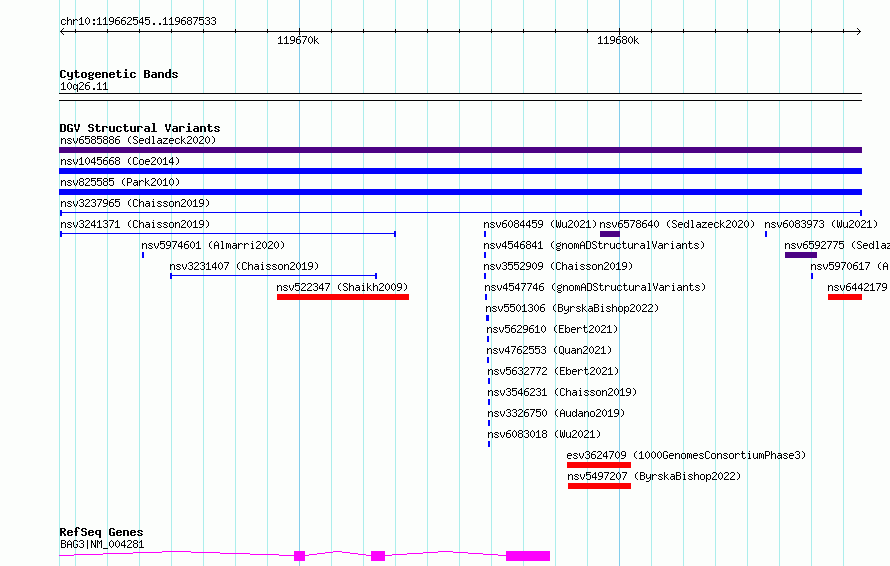Click the blue bar under nsv1045668

coord(460,171)
